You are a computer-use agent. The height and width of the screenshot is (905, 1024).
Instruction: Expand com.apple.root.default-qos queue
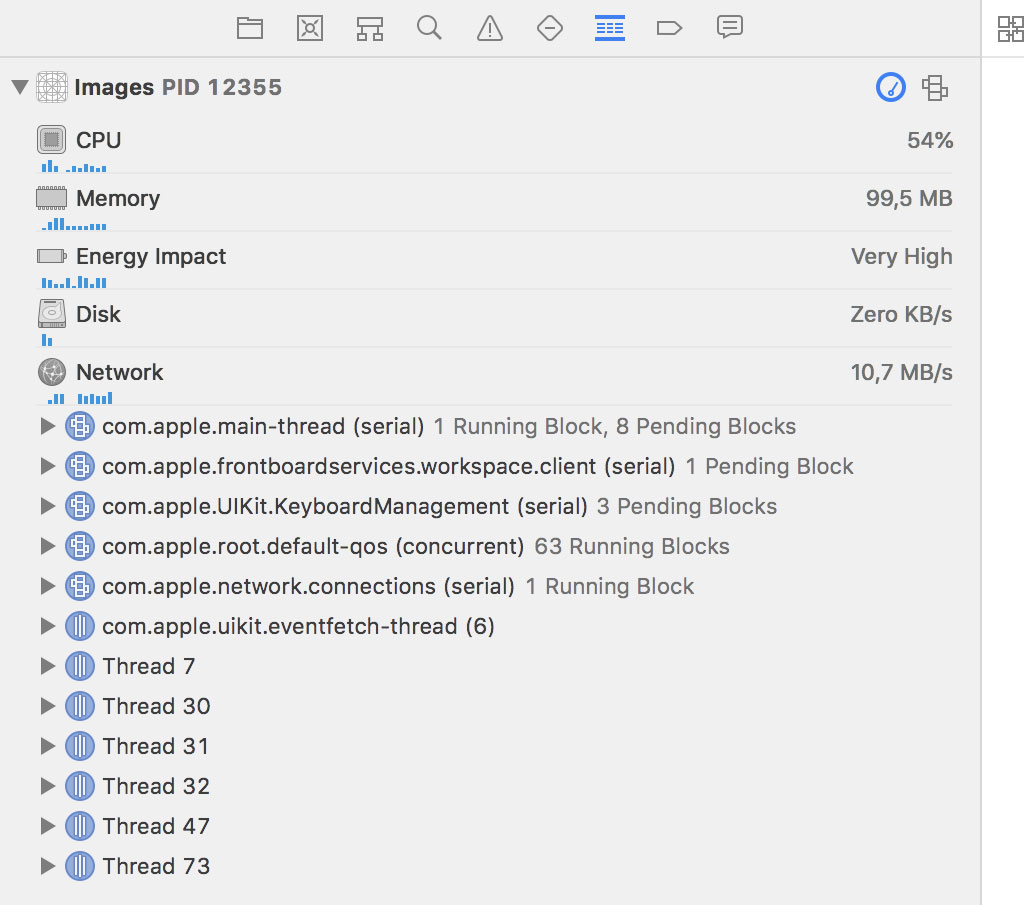pos(47,547)
